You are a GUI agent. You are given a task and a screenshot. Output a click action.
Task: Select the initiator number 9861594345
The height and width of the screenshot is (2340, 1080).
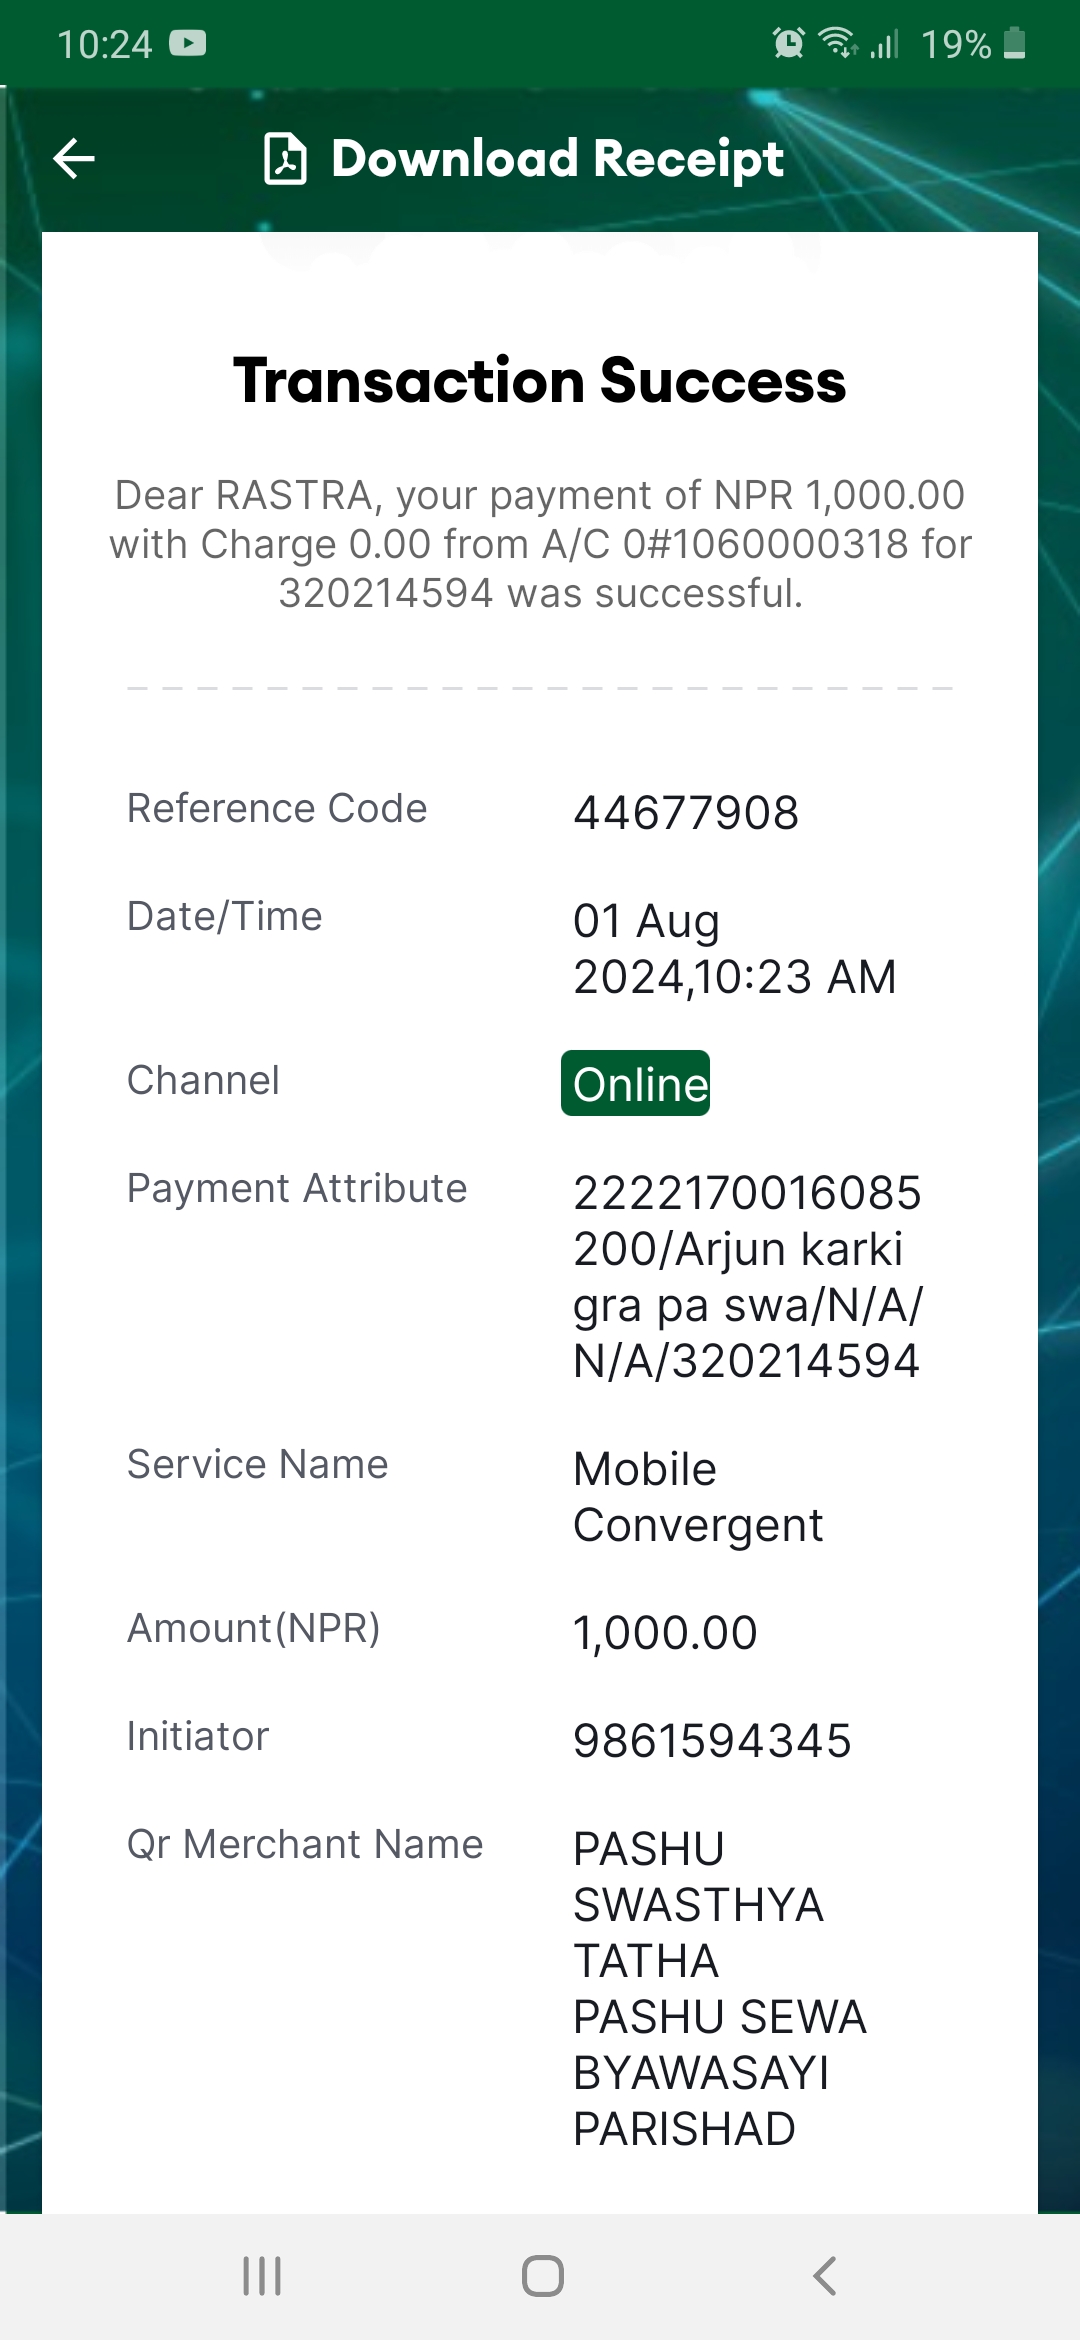pyautogui.click(x=712, y=1740)
